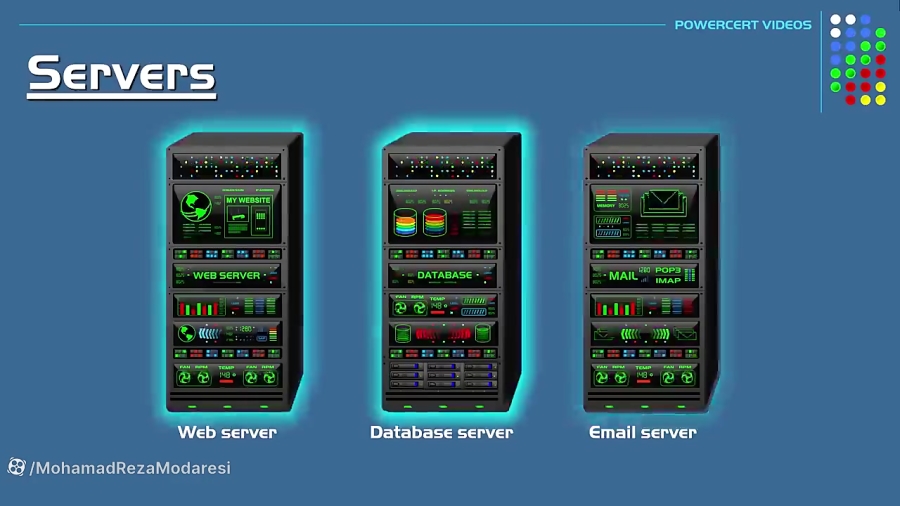Click the small envelope icon left of the email server arrows
The width and height of the screenshot is (900, 506).
tap(603, 333)
